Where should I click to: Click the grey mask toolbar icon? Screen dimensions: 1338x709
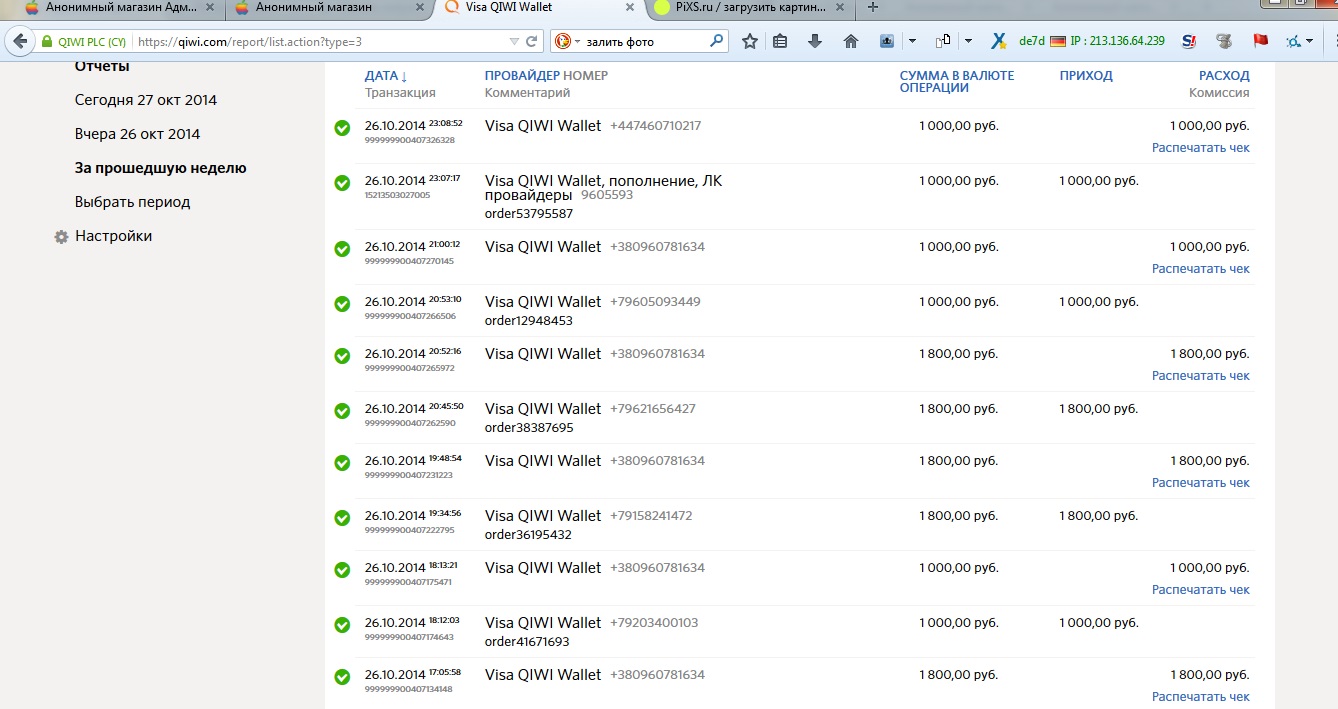1223,42
